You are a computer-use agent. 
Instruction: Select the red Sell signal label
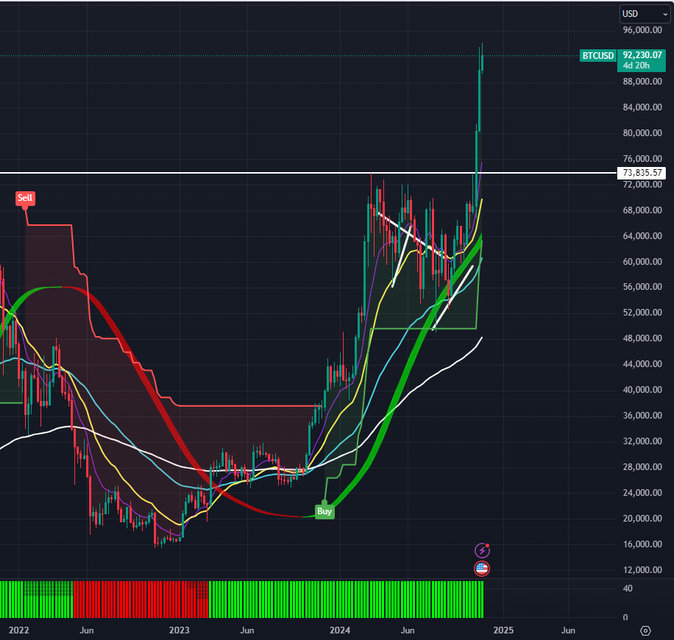25,198
